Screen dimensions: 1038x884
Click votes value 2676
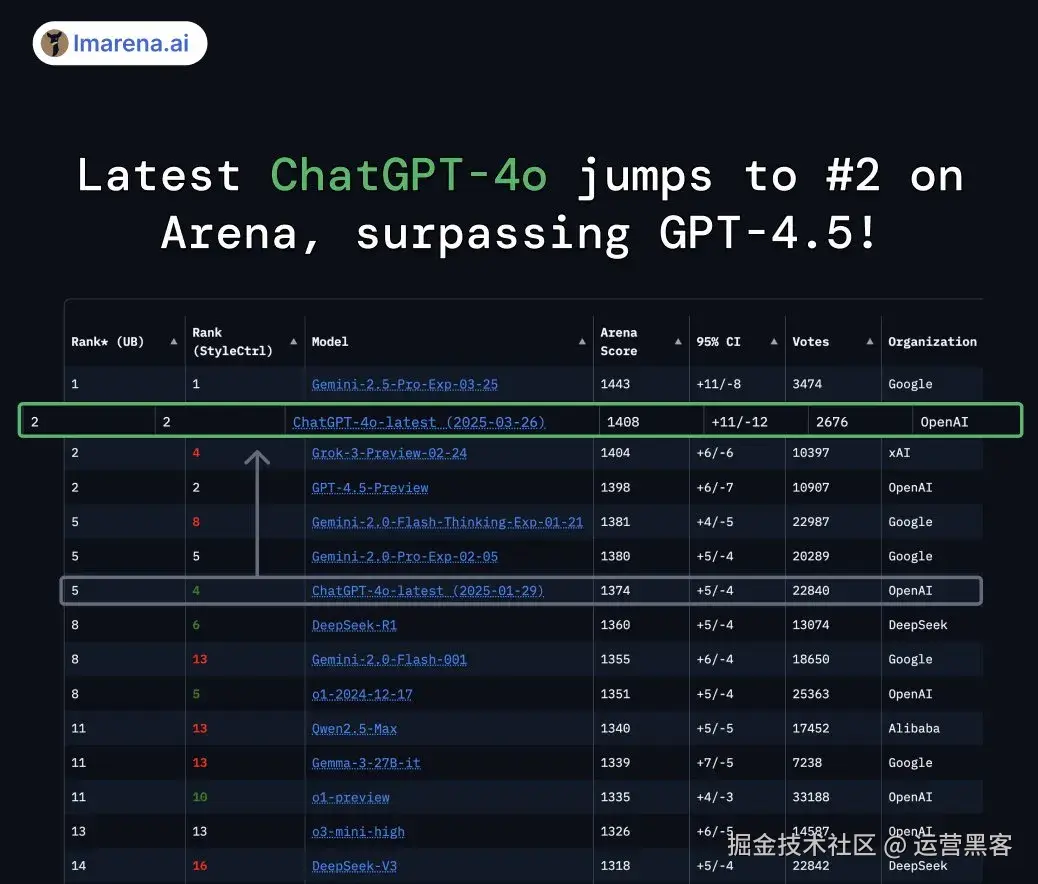[831, 422]
